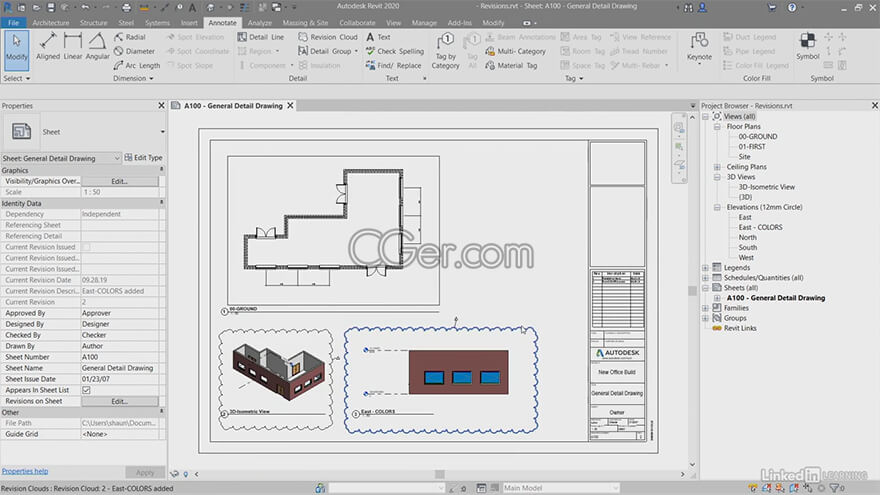The image size is (880, 495).
Task: Collapse the Views (all) tree node
Action: (x=705, y=116)
